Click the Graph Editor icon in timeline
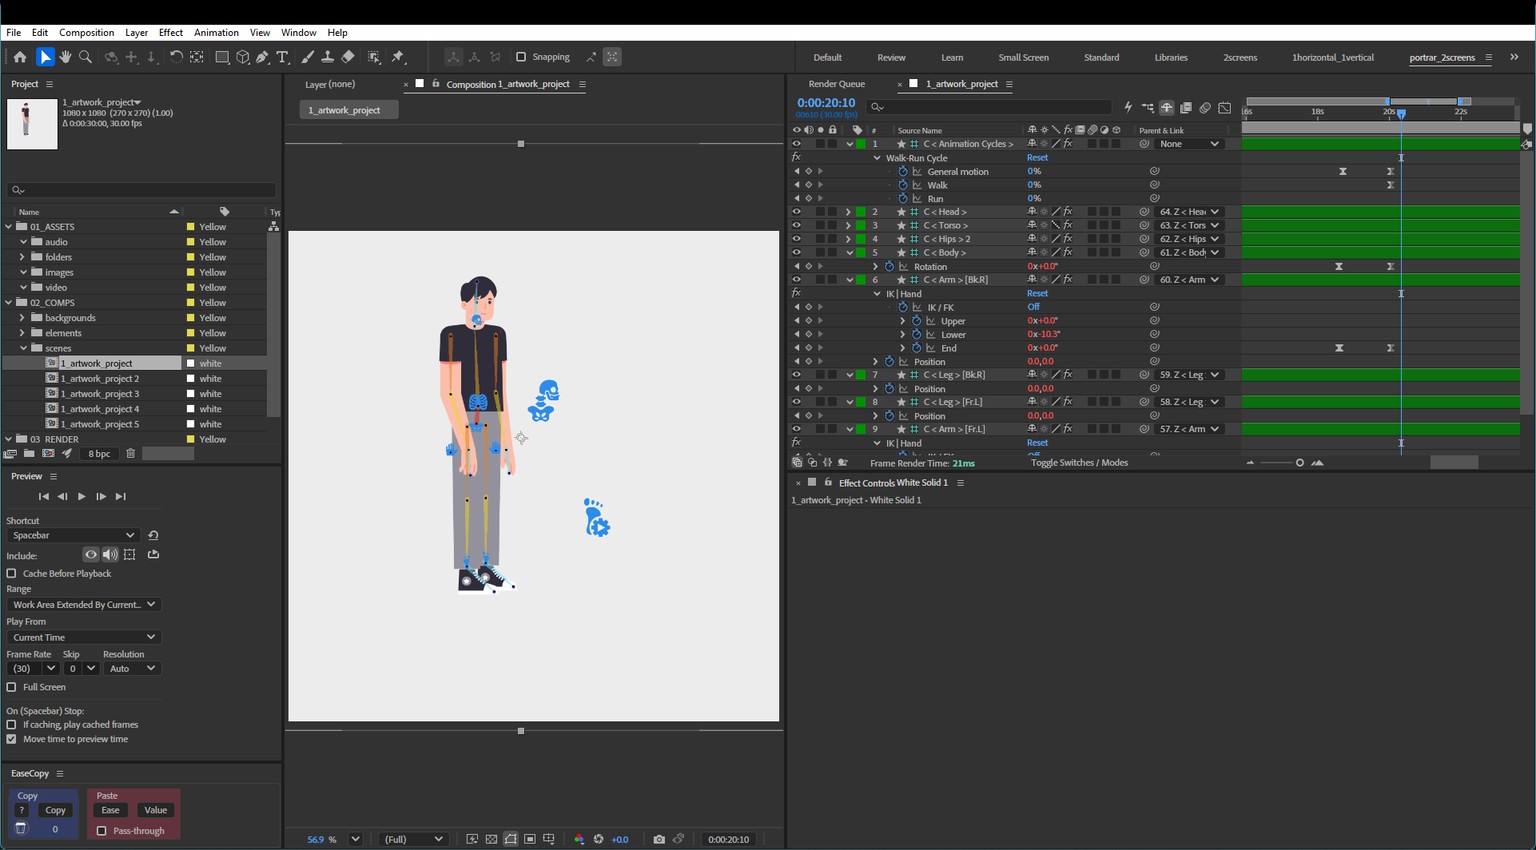This screenshot has width=1536, height=850. [1224, 107]
